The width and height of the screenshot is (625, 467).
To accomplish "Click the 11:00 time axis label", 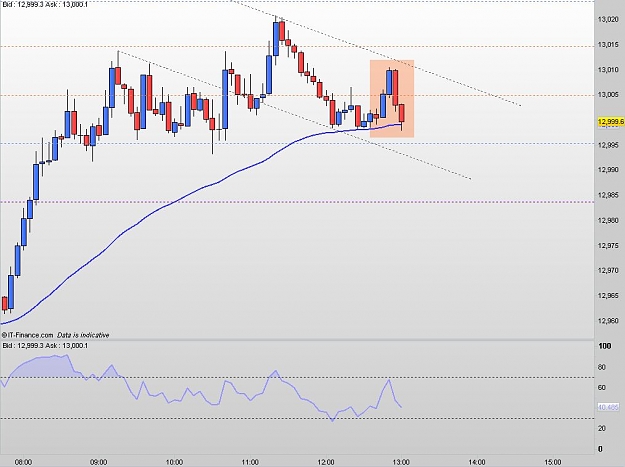I will pos(250,462).
